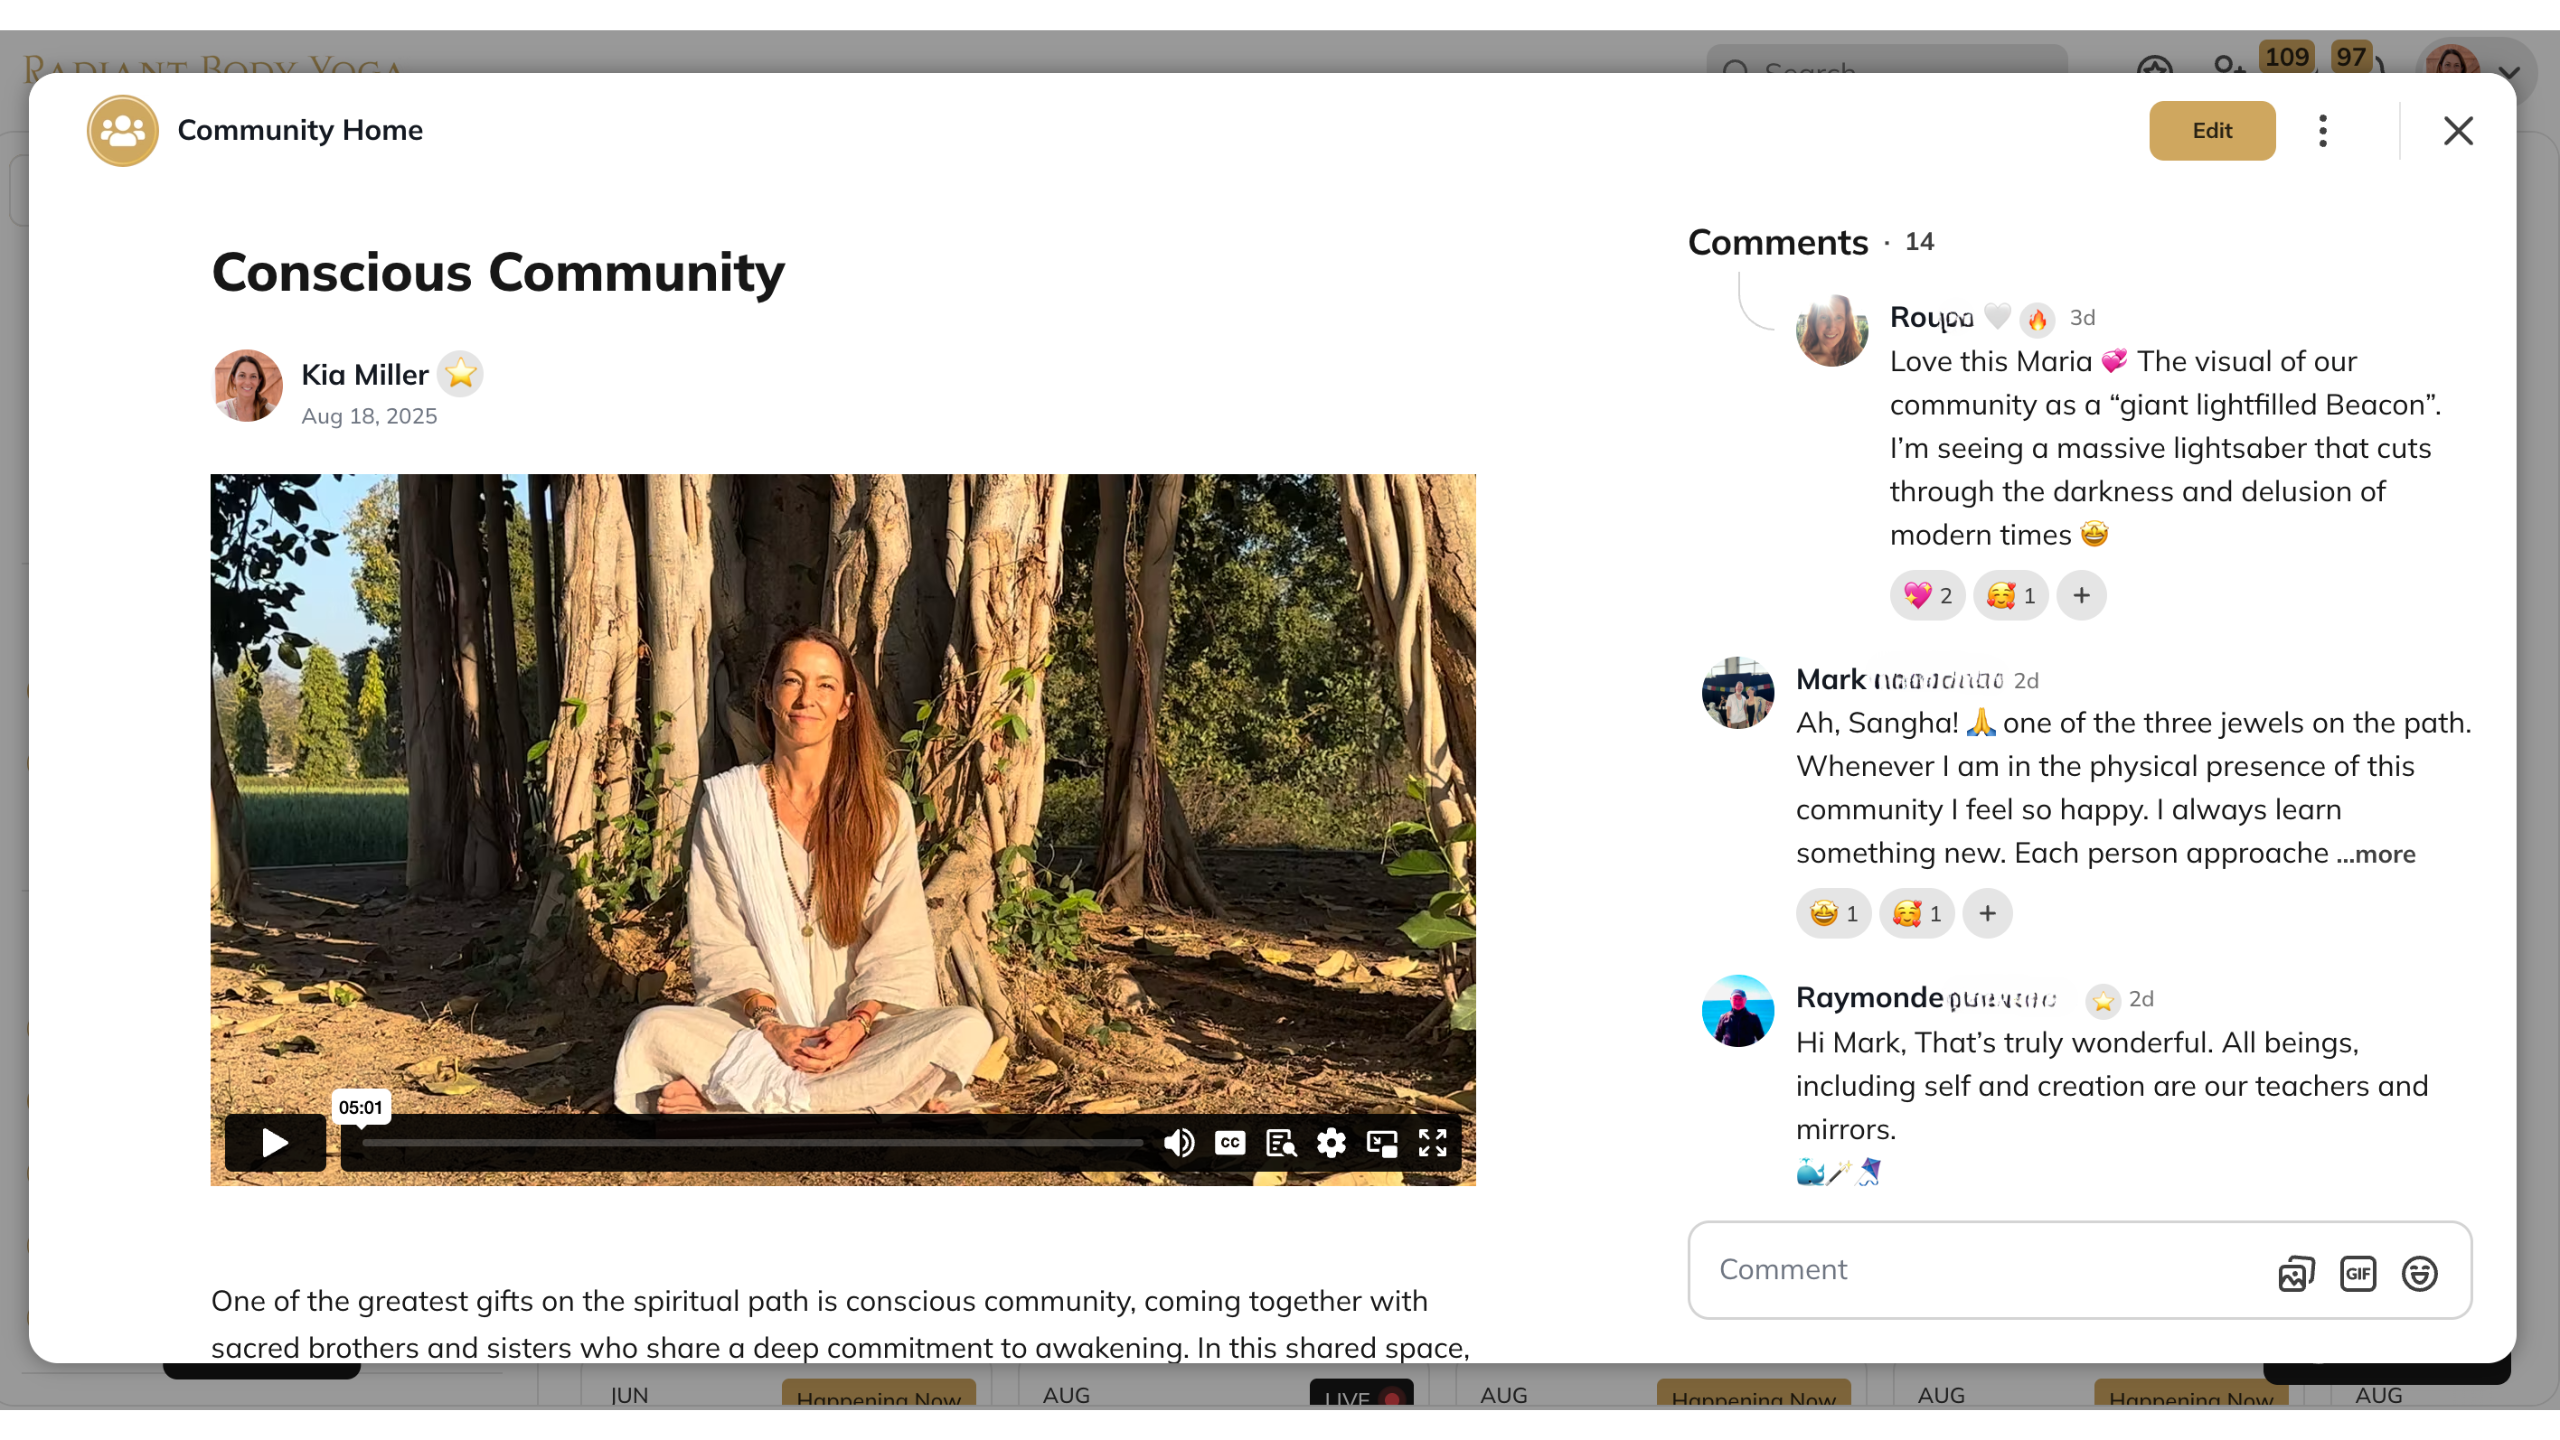
Task: Play the Conscious Community video
Action: pyautogui.click(x=275, y=1142)
